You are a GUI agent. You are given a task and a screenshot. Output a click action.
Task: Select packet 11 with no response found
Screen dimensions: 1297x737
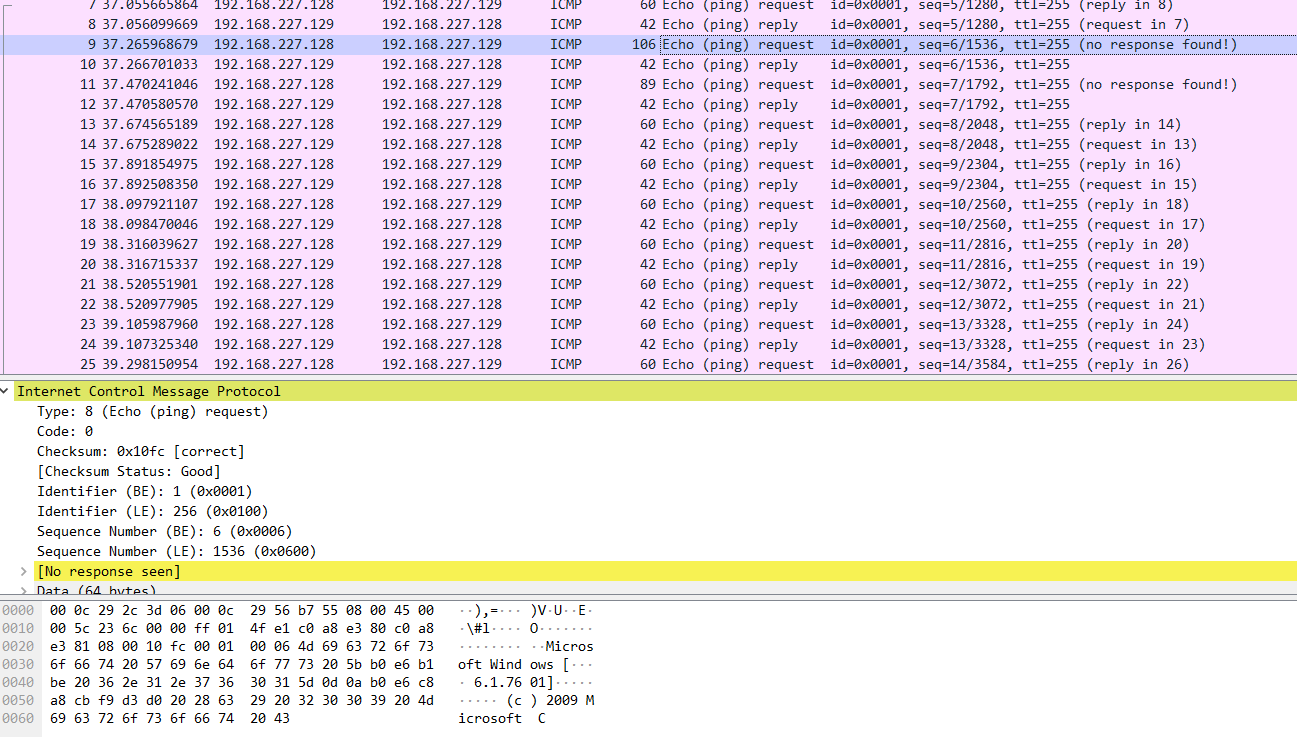point(648,84)
